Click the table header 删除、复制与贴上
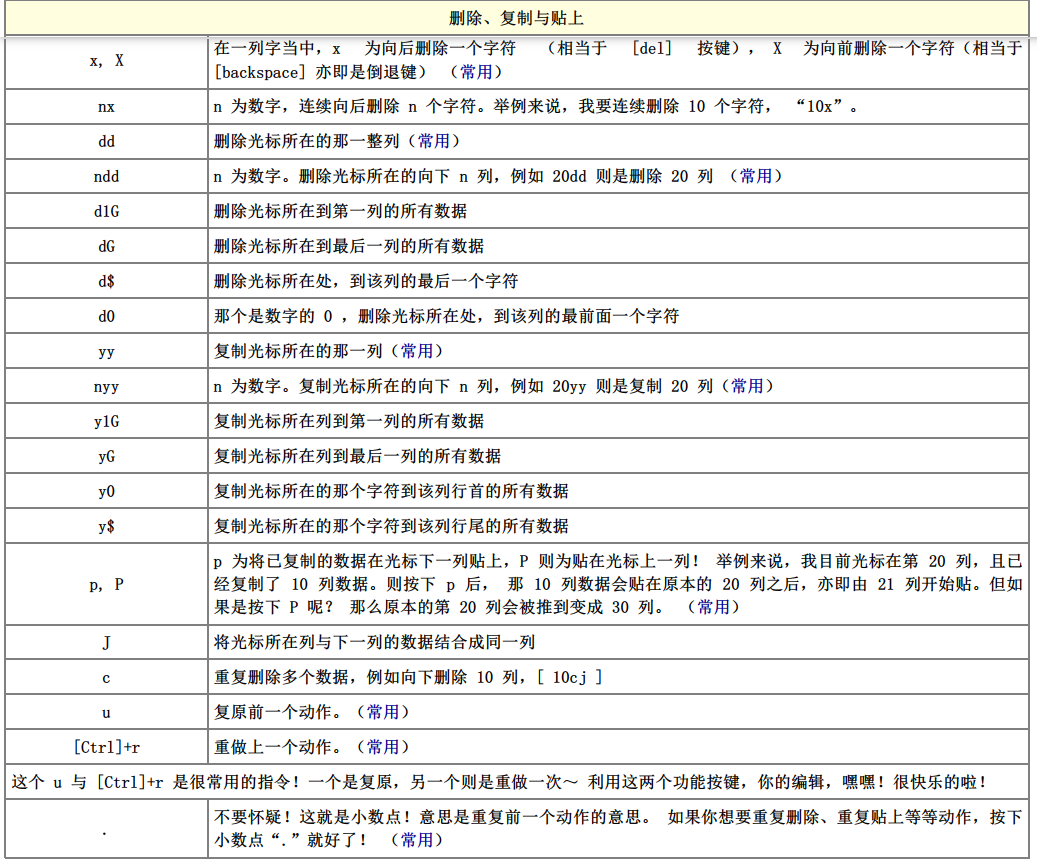 [x=518, y=18]
